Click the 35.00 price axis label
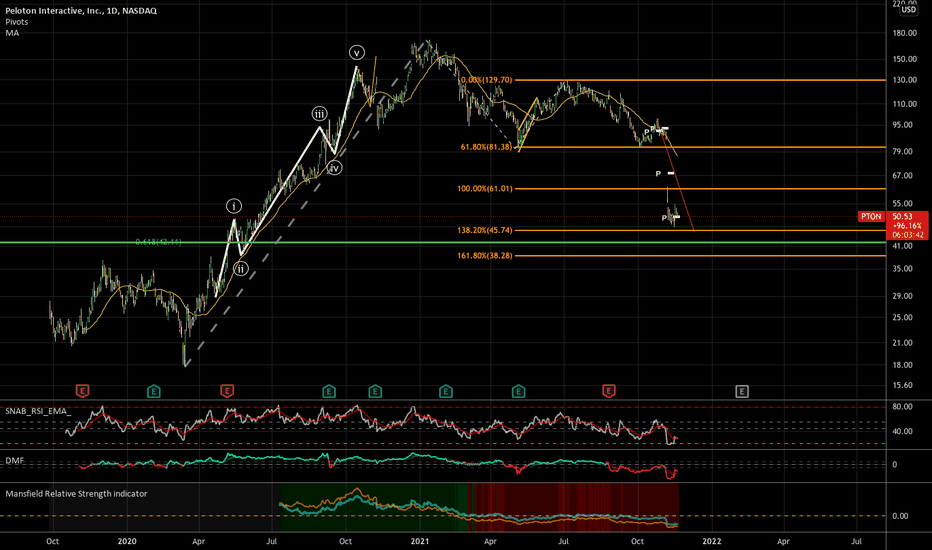The width and height of the screenshot is (932, 550). click(x=902, y=269)
